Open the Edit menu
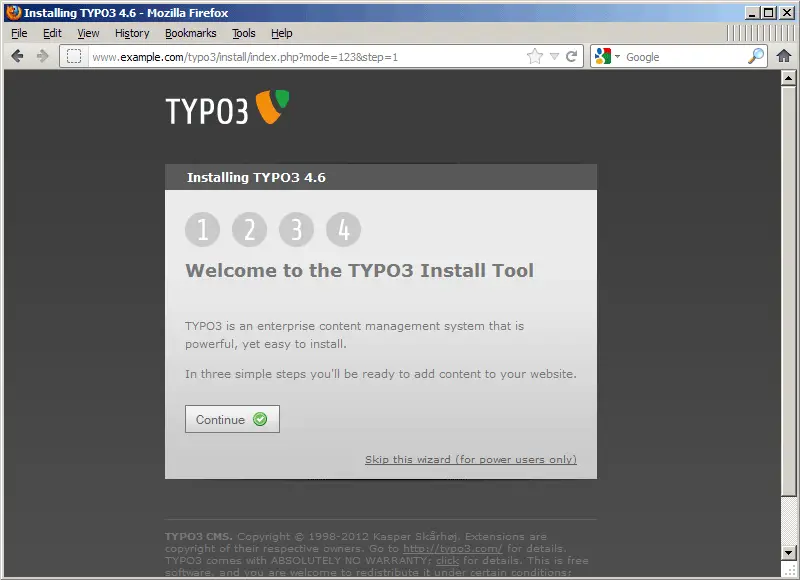The image size is (800, 580). [52, 33]
